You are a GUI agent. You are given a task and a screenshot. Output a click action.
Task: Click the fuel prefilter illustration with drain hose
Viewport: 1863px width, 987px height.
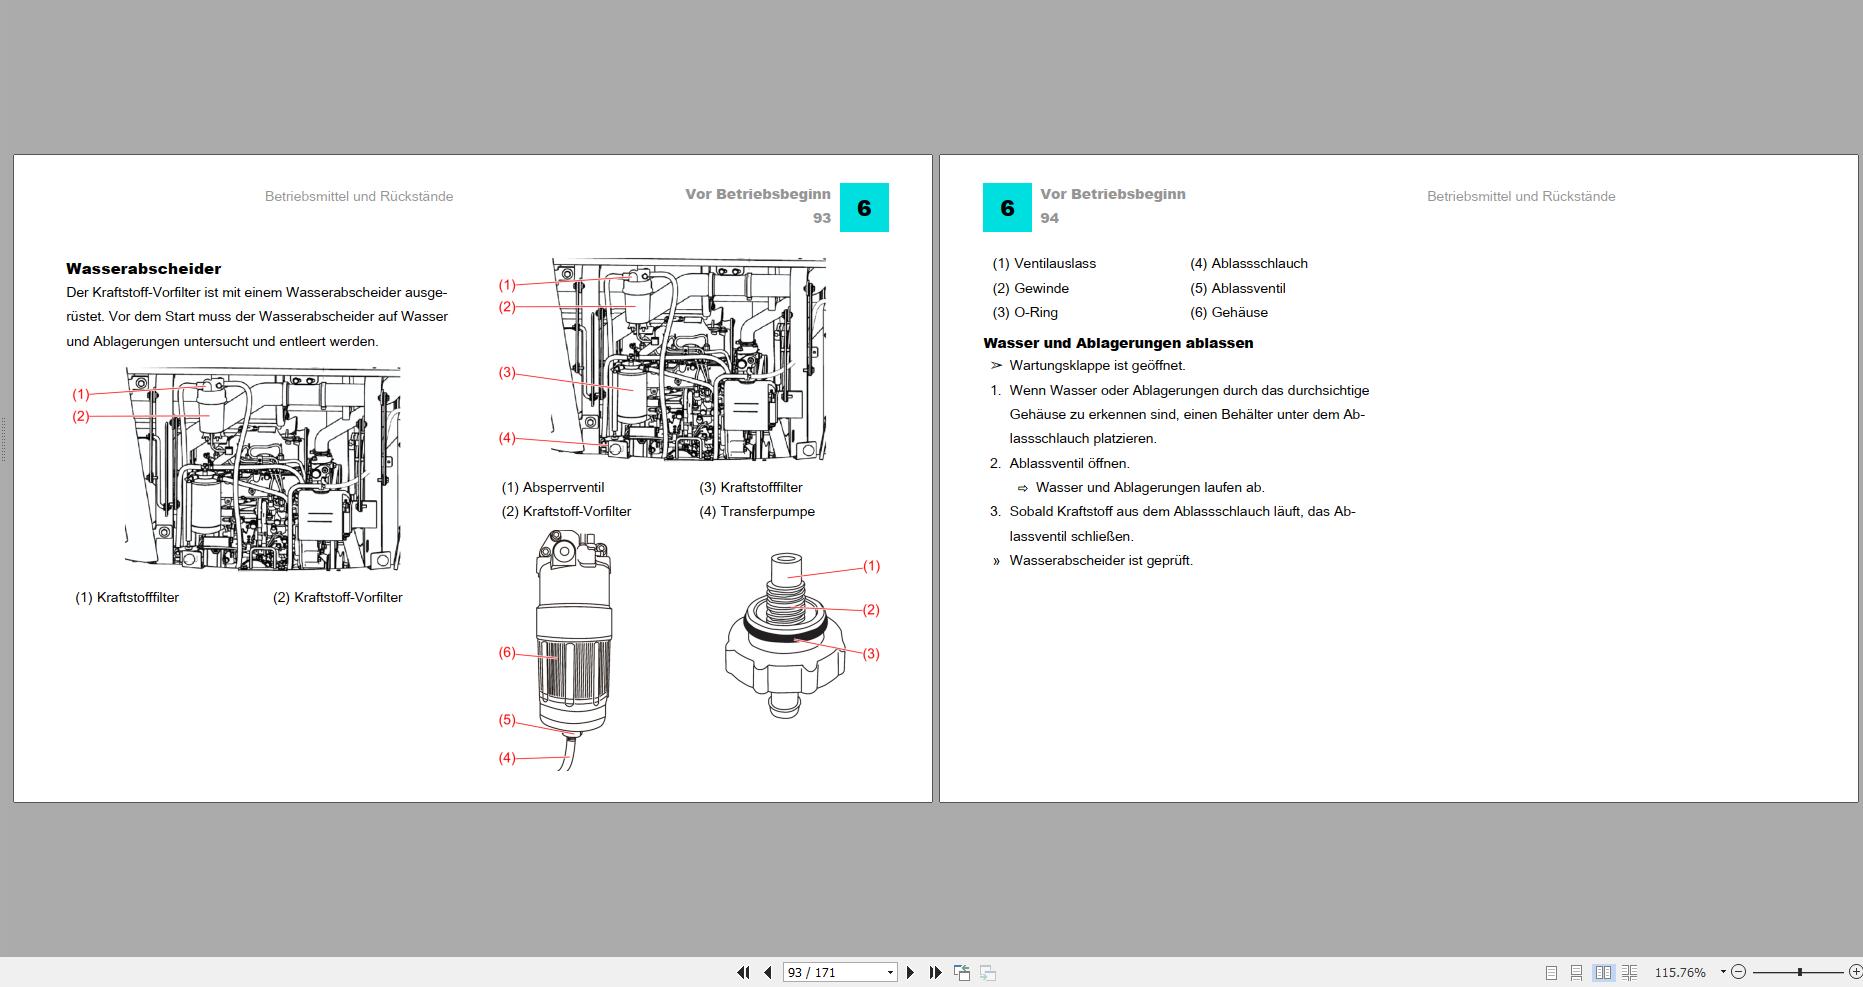(572, 650)
